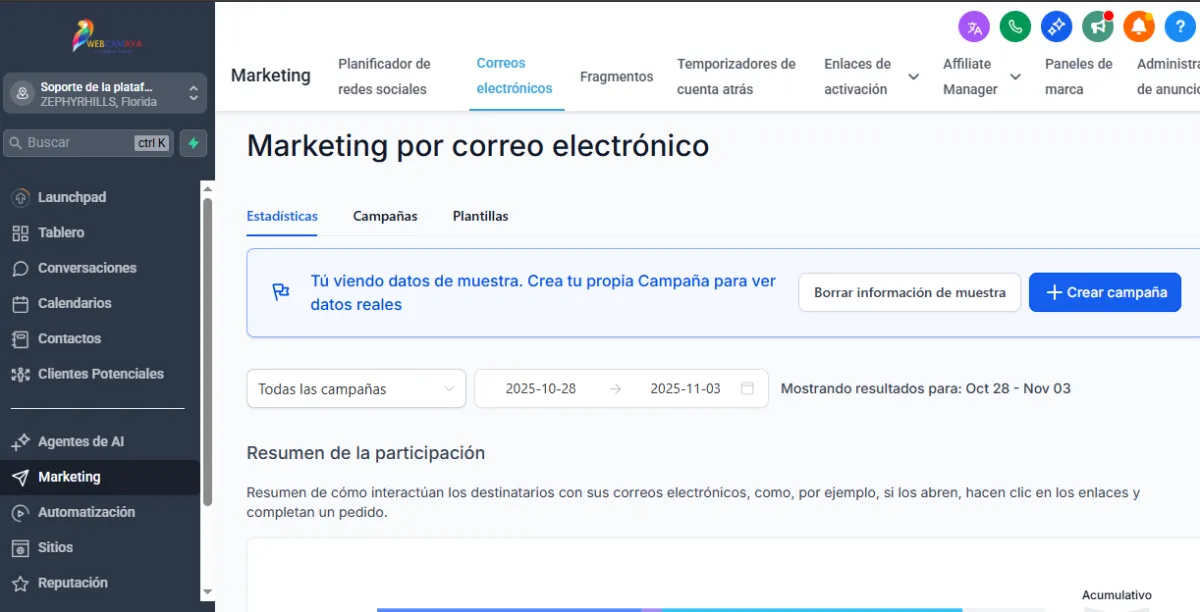Click the Sitios sidebar icon

pos(20,548)
